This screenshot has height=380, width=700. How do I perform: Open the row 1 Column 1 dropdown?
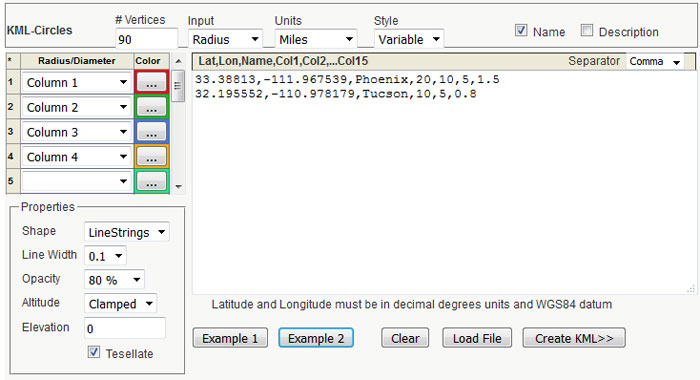(77, 83)
